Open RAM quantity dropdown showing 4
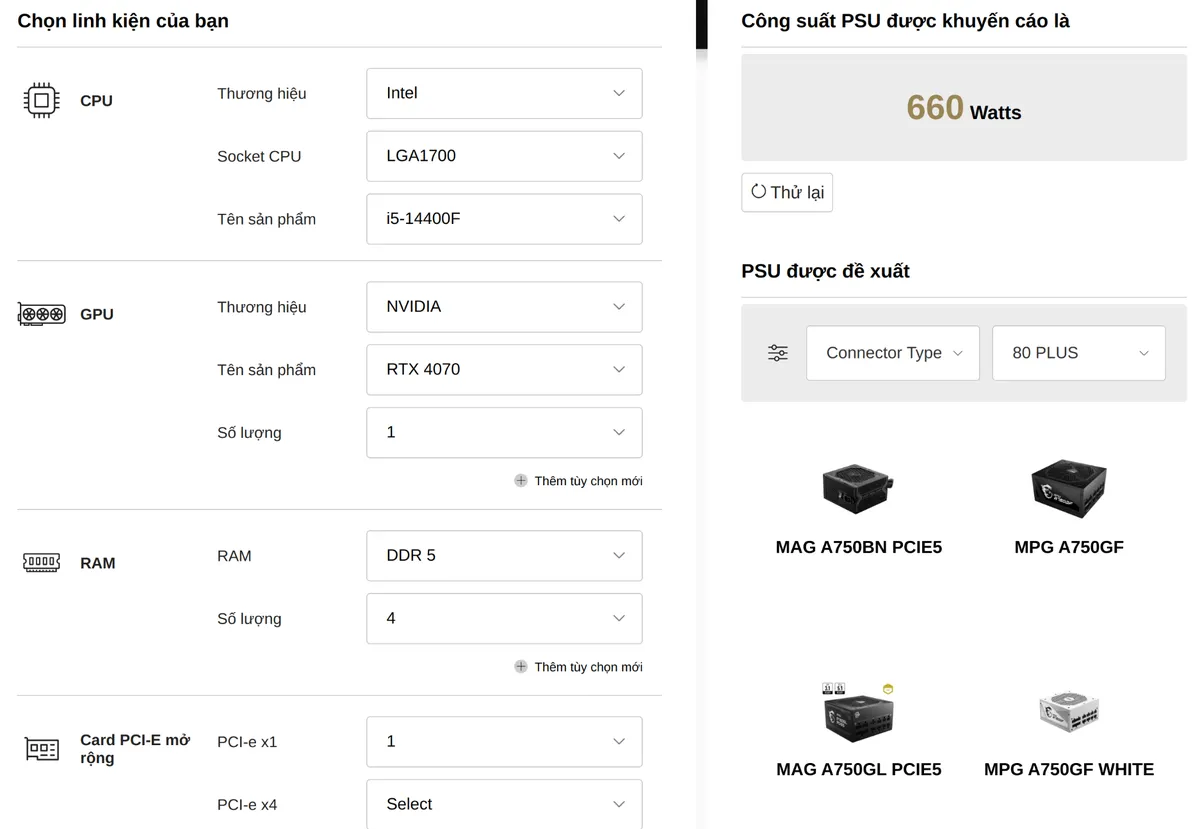 504,619
